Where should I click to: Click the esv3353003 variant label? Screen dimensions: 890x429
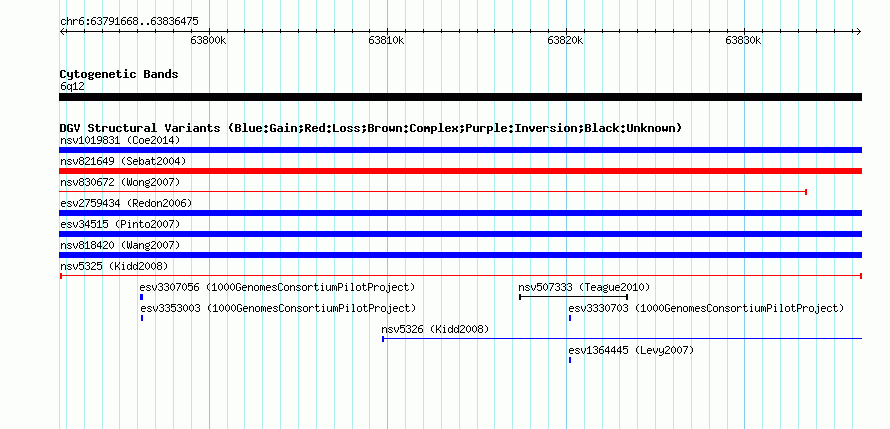coord(278,308)
